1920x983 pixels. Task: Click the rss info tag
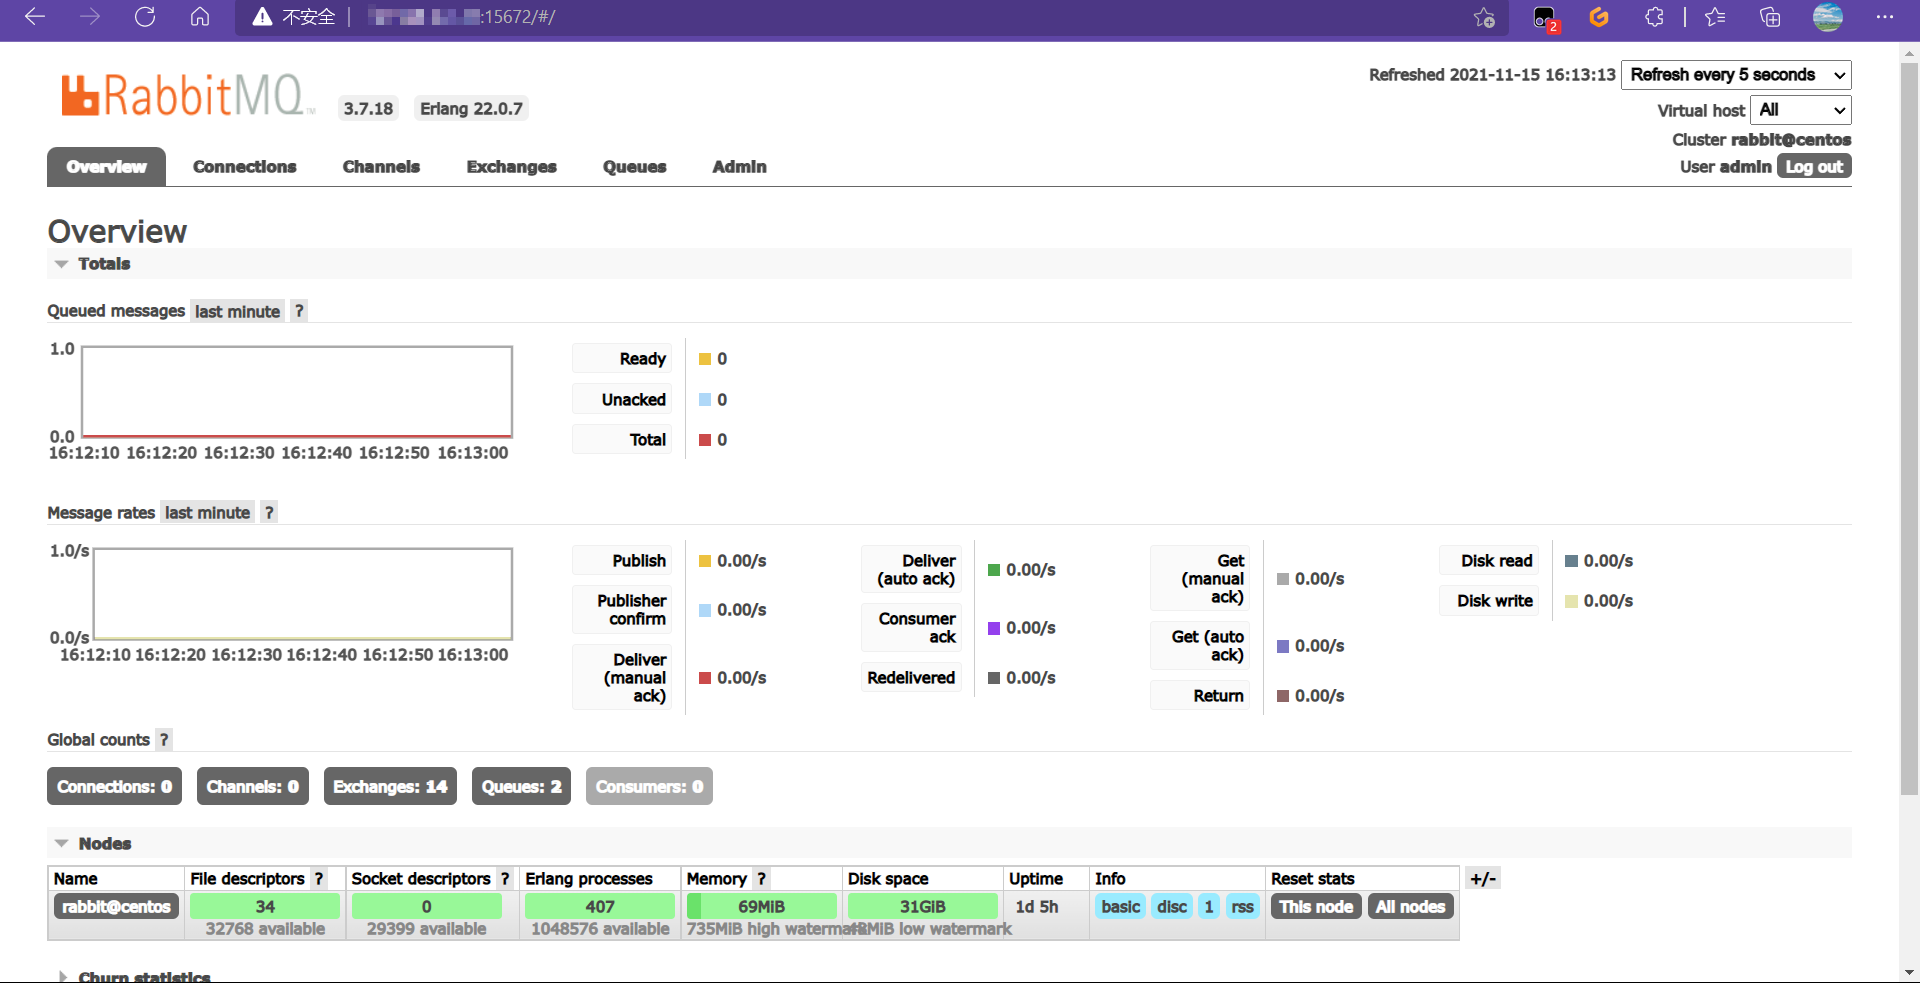click(1243, 907)
